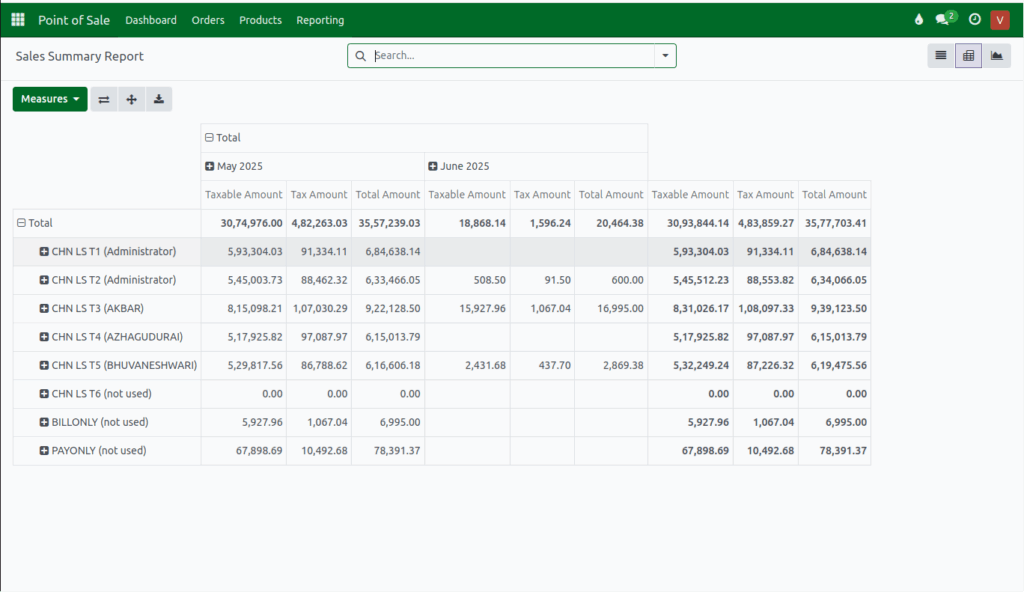This screenshot has height=592, width=1024.
Task: Open the Measures dropdown
Action: pyautogui.click(x=49, y=99)
